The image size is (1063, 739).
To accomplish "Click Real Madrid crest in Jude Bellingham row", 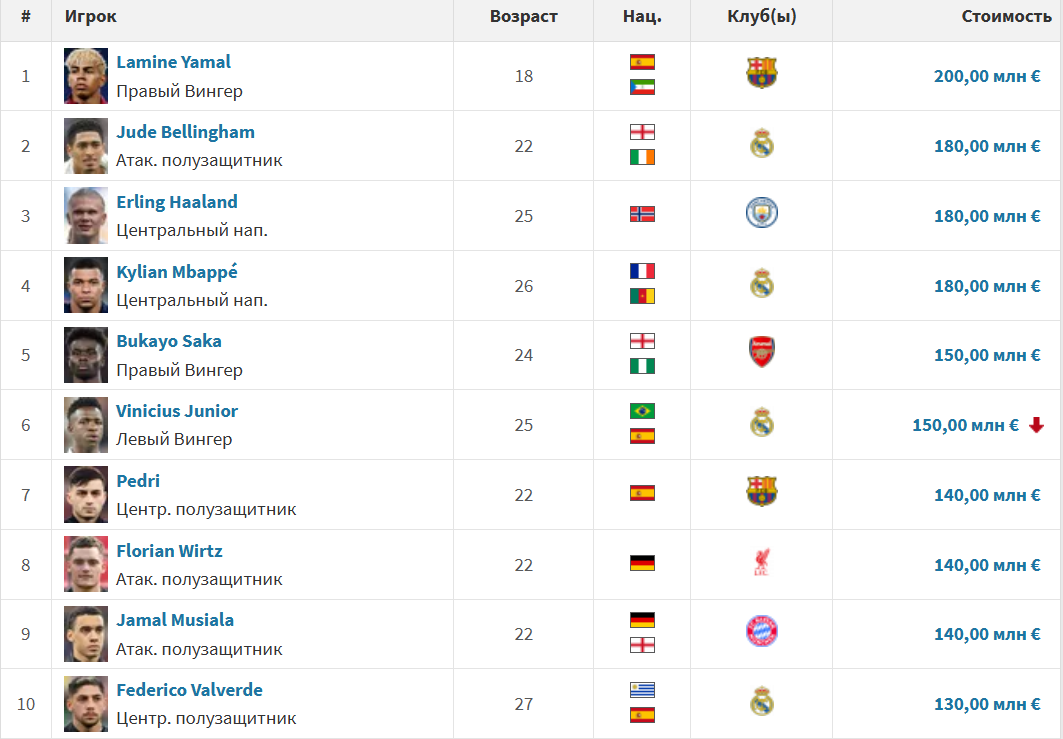I will click(761, 144).
